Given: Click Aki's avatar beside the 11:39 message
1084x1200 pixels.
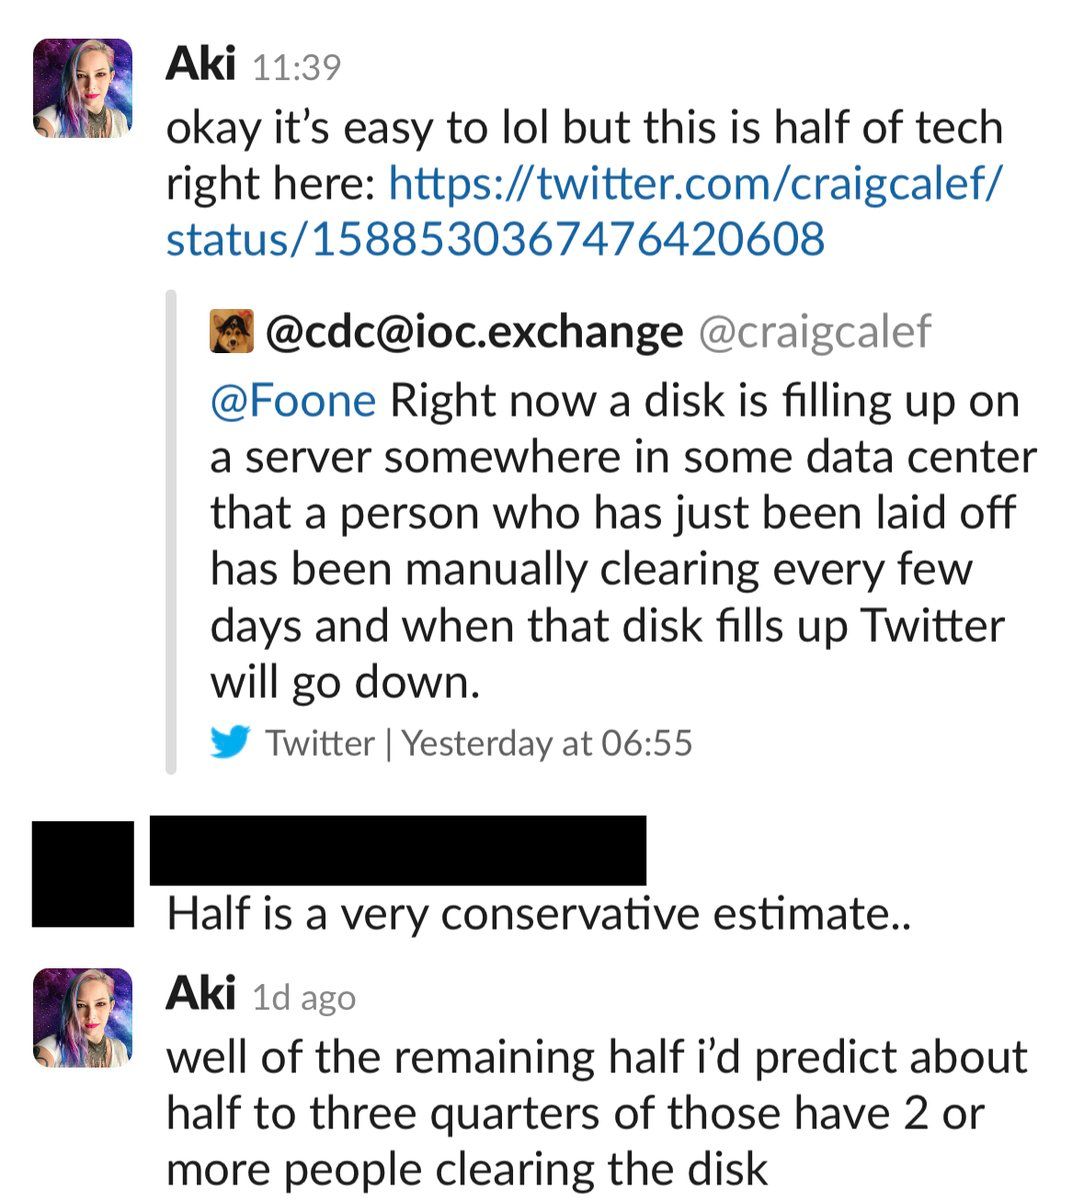Looking at the screenshot, I should [x=83, y=87].
